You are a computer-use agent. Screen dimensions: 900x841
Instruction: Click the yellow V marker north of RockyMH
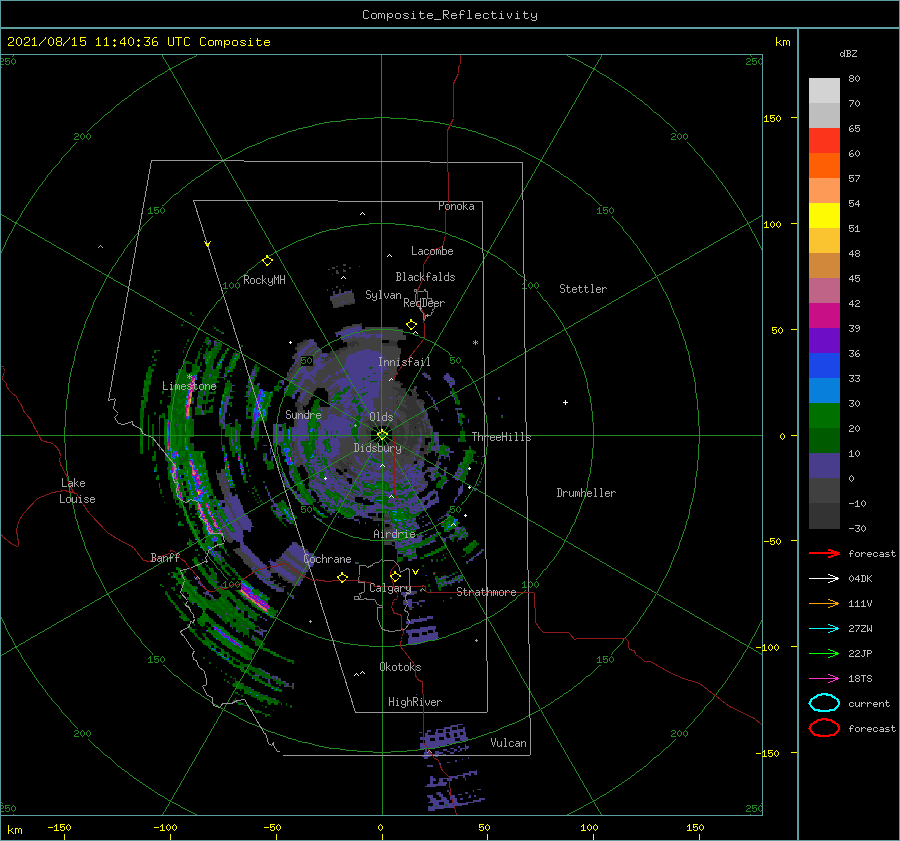tap(208, 244)
